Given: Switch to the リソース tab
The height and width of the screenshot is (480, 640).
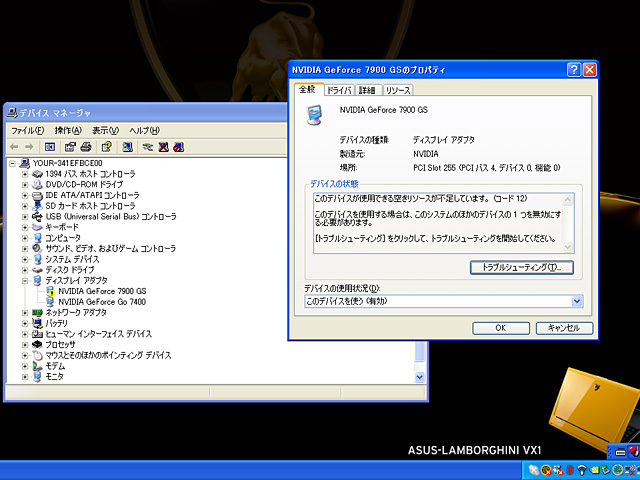Looking at the screenshot, I should click(x=398, y=91).
